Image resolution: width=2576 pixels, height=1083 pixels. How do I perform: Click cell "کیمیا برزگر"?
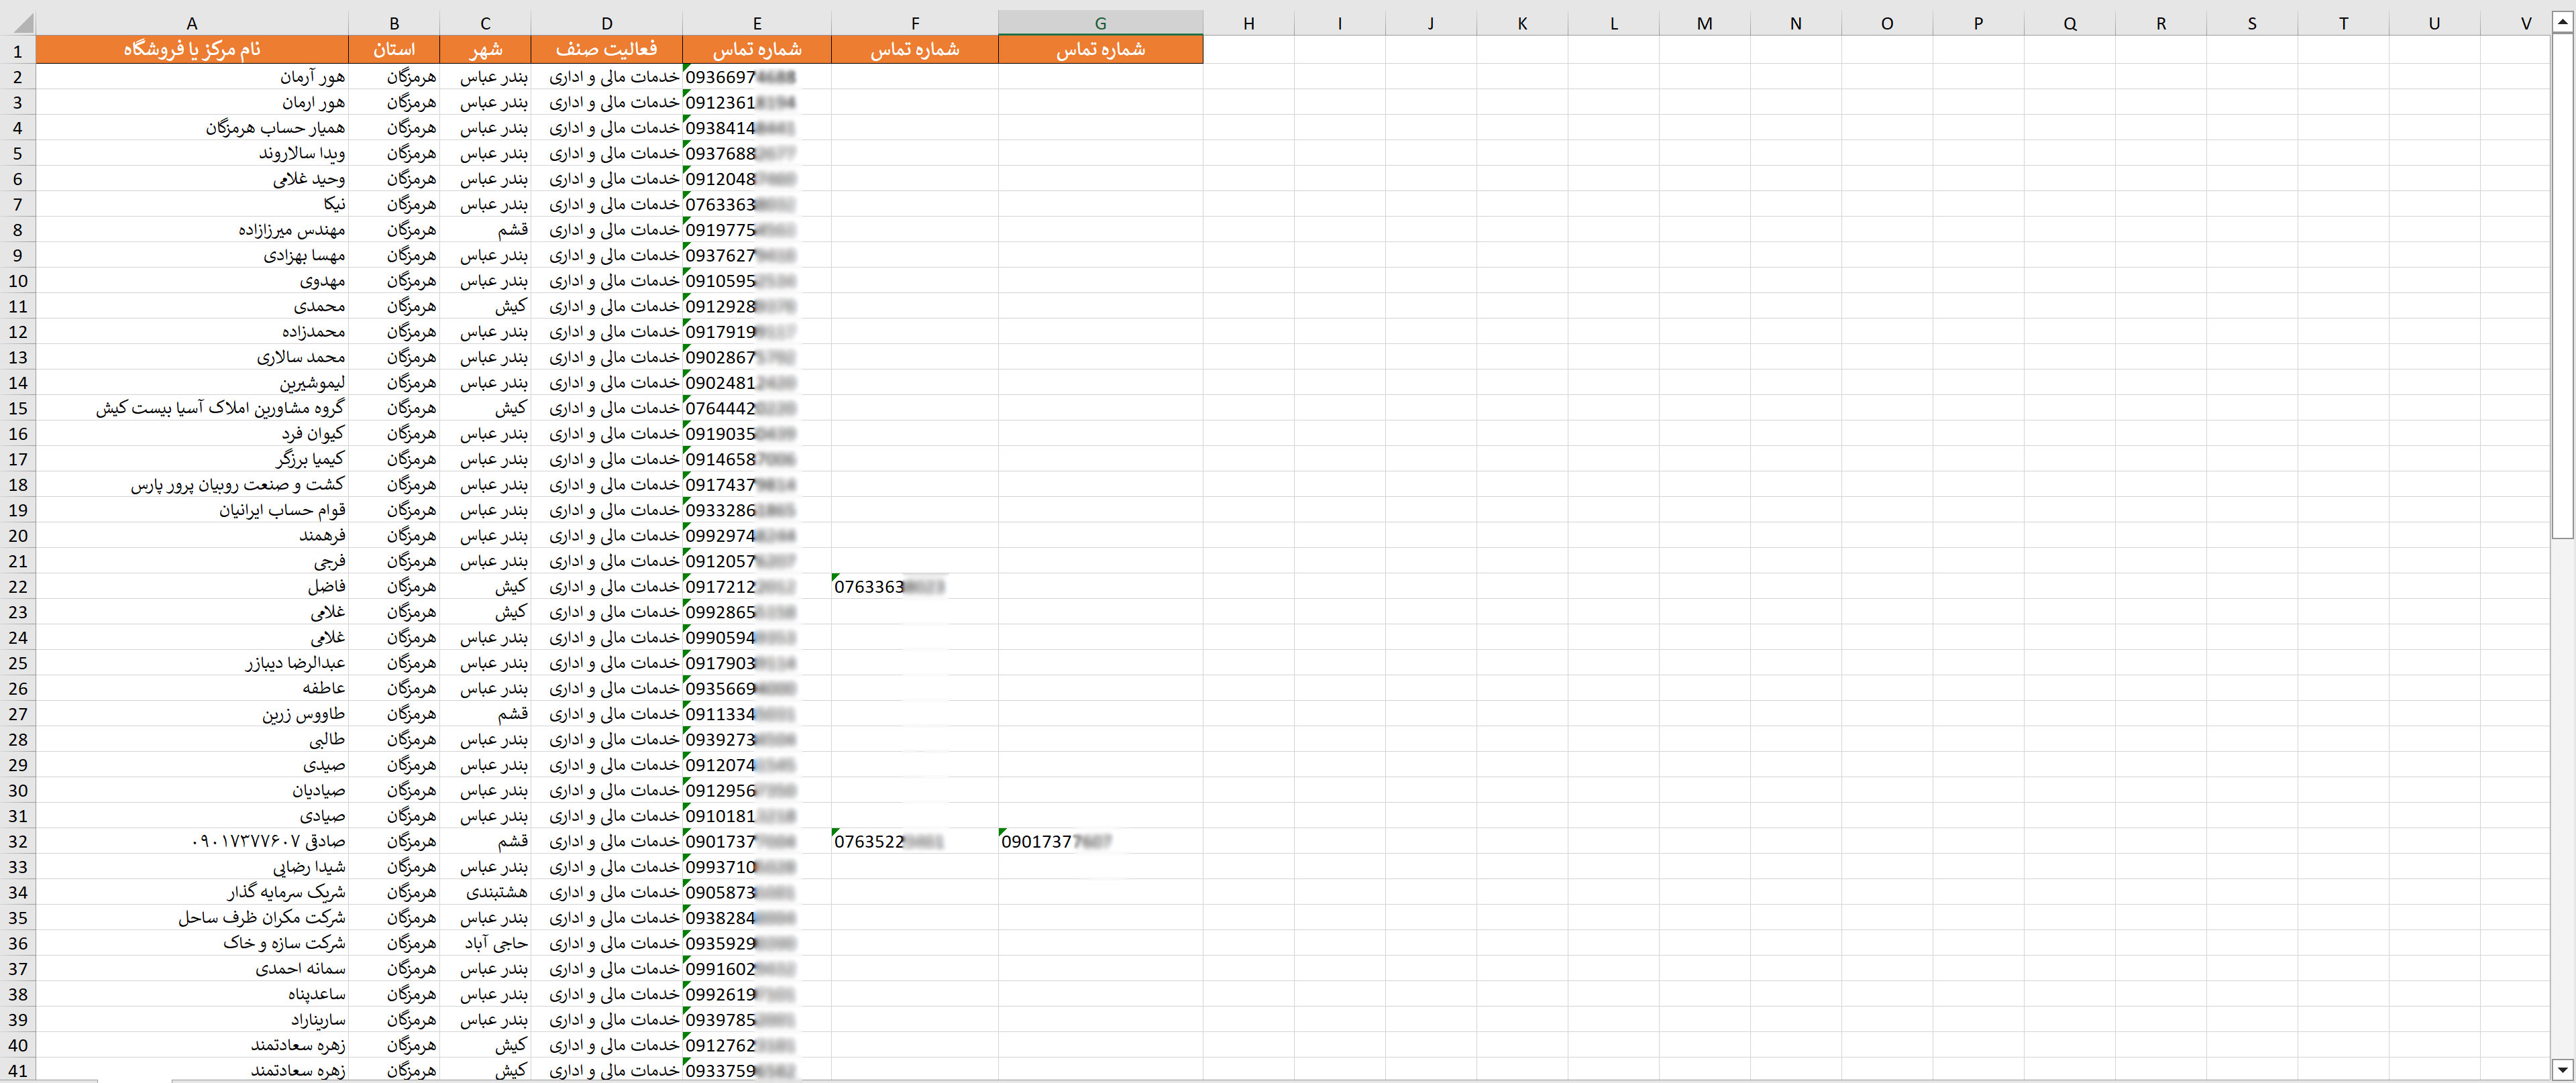pos(192,459)
